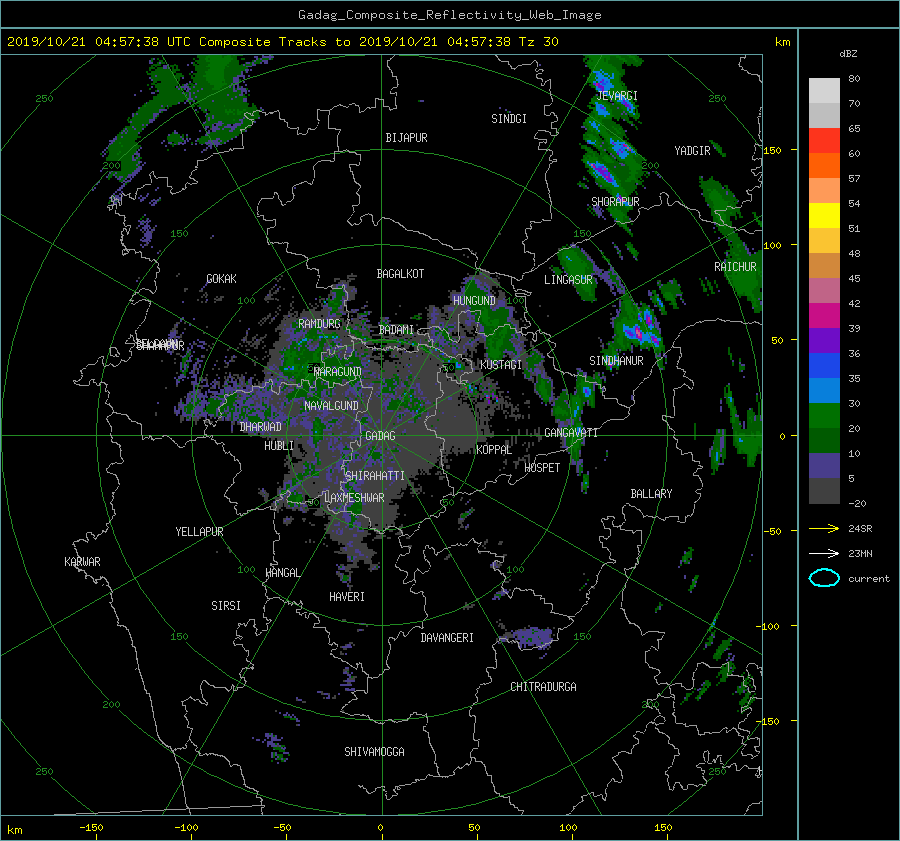Click the NAVALGUND city label
Image resolution: width=900 pixels, height=841 pixels.
coord(331,406)
